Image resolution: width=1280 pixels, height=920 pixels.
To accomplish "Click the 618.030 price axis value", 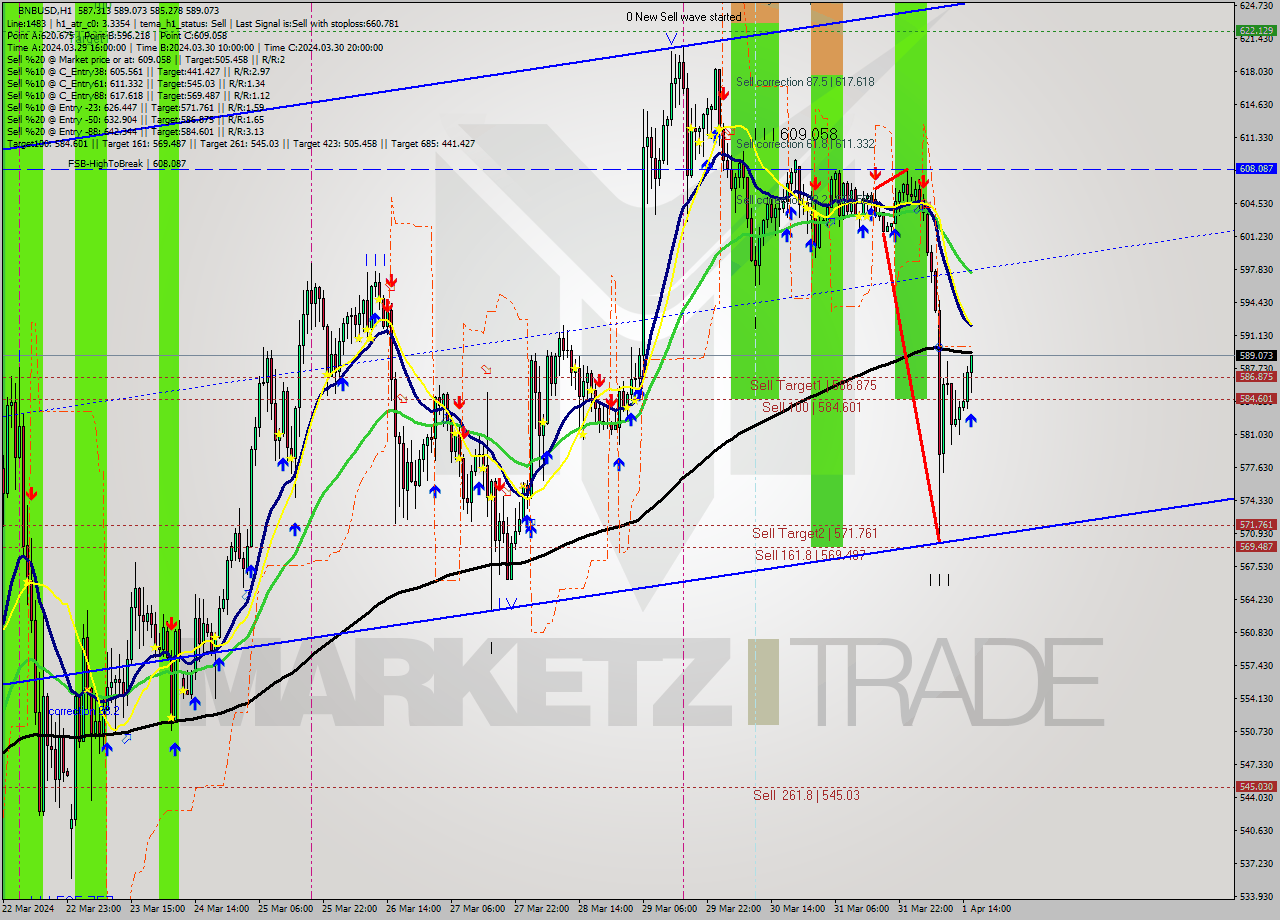I will coord(1256,72).
